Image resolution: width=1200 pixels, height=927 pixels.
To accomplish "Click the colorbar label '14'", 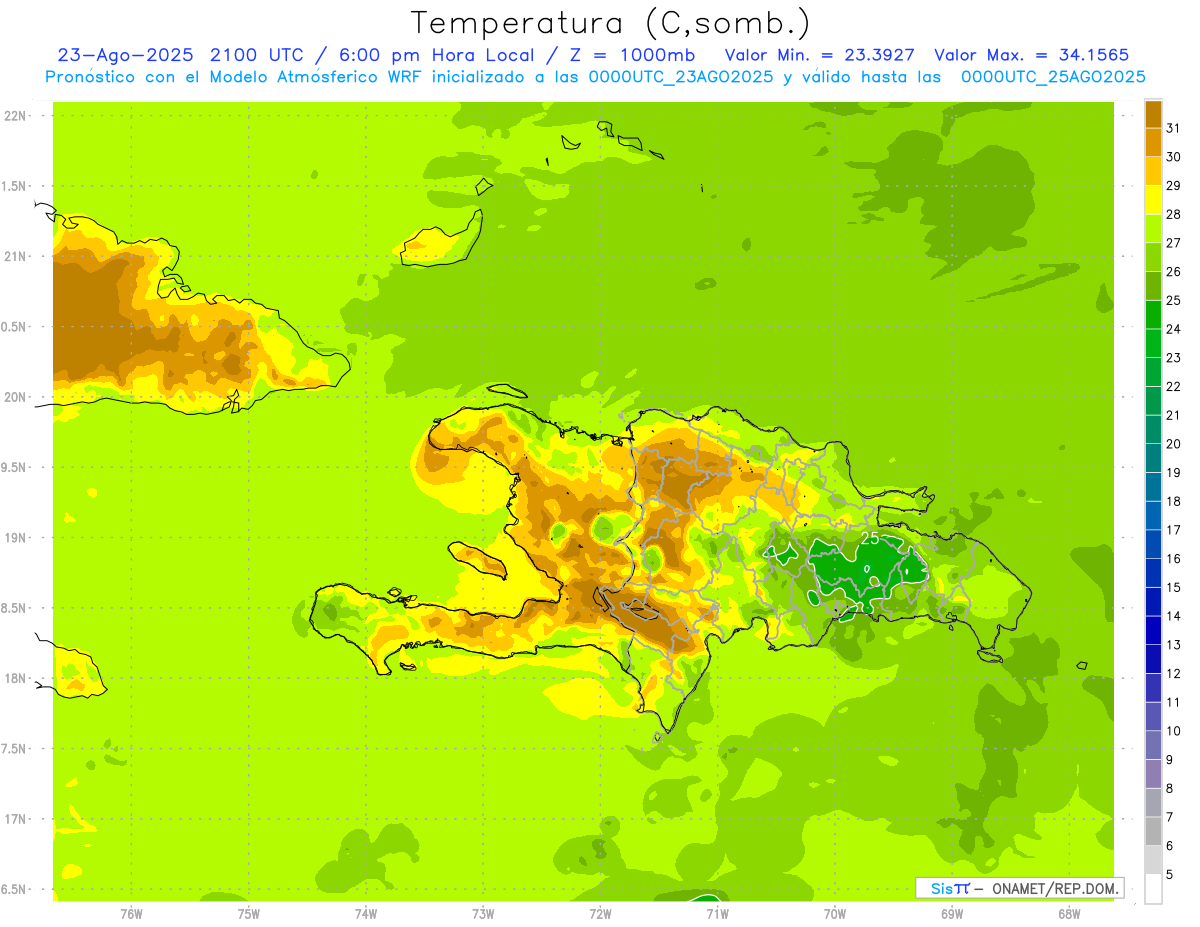I will [1173, 616].
